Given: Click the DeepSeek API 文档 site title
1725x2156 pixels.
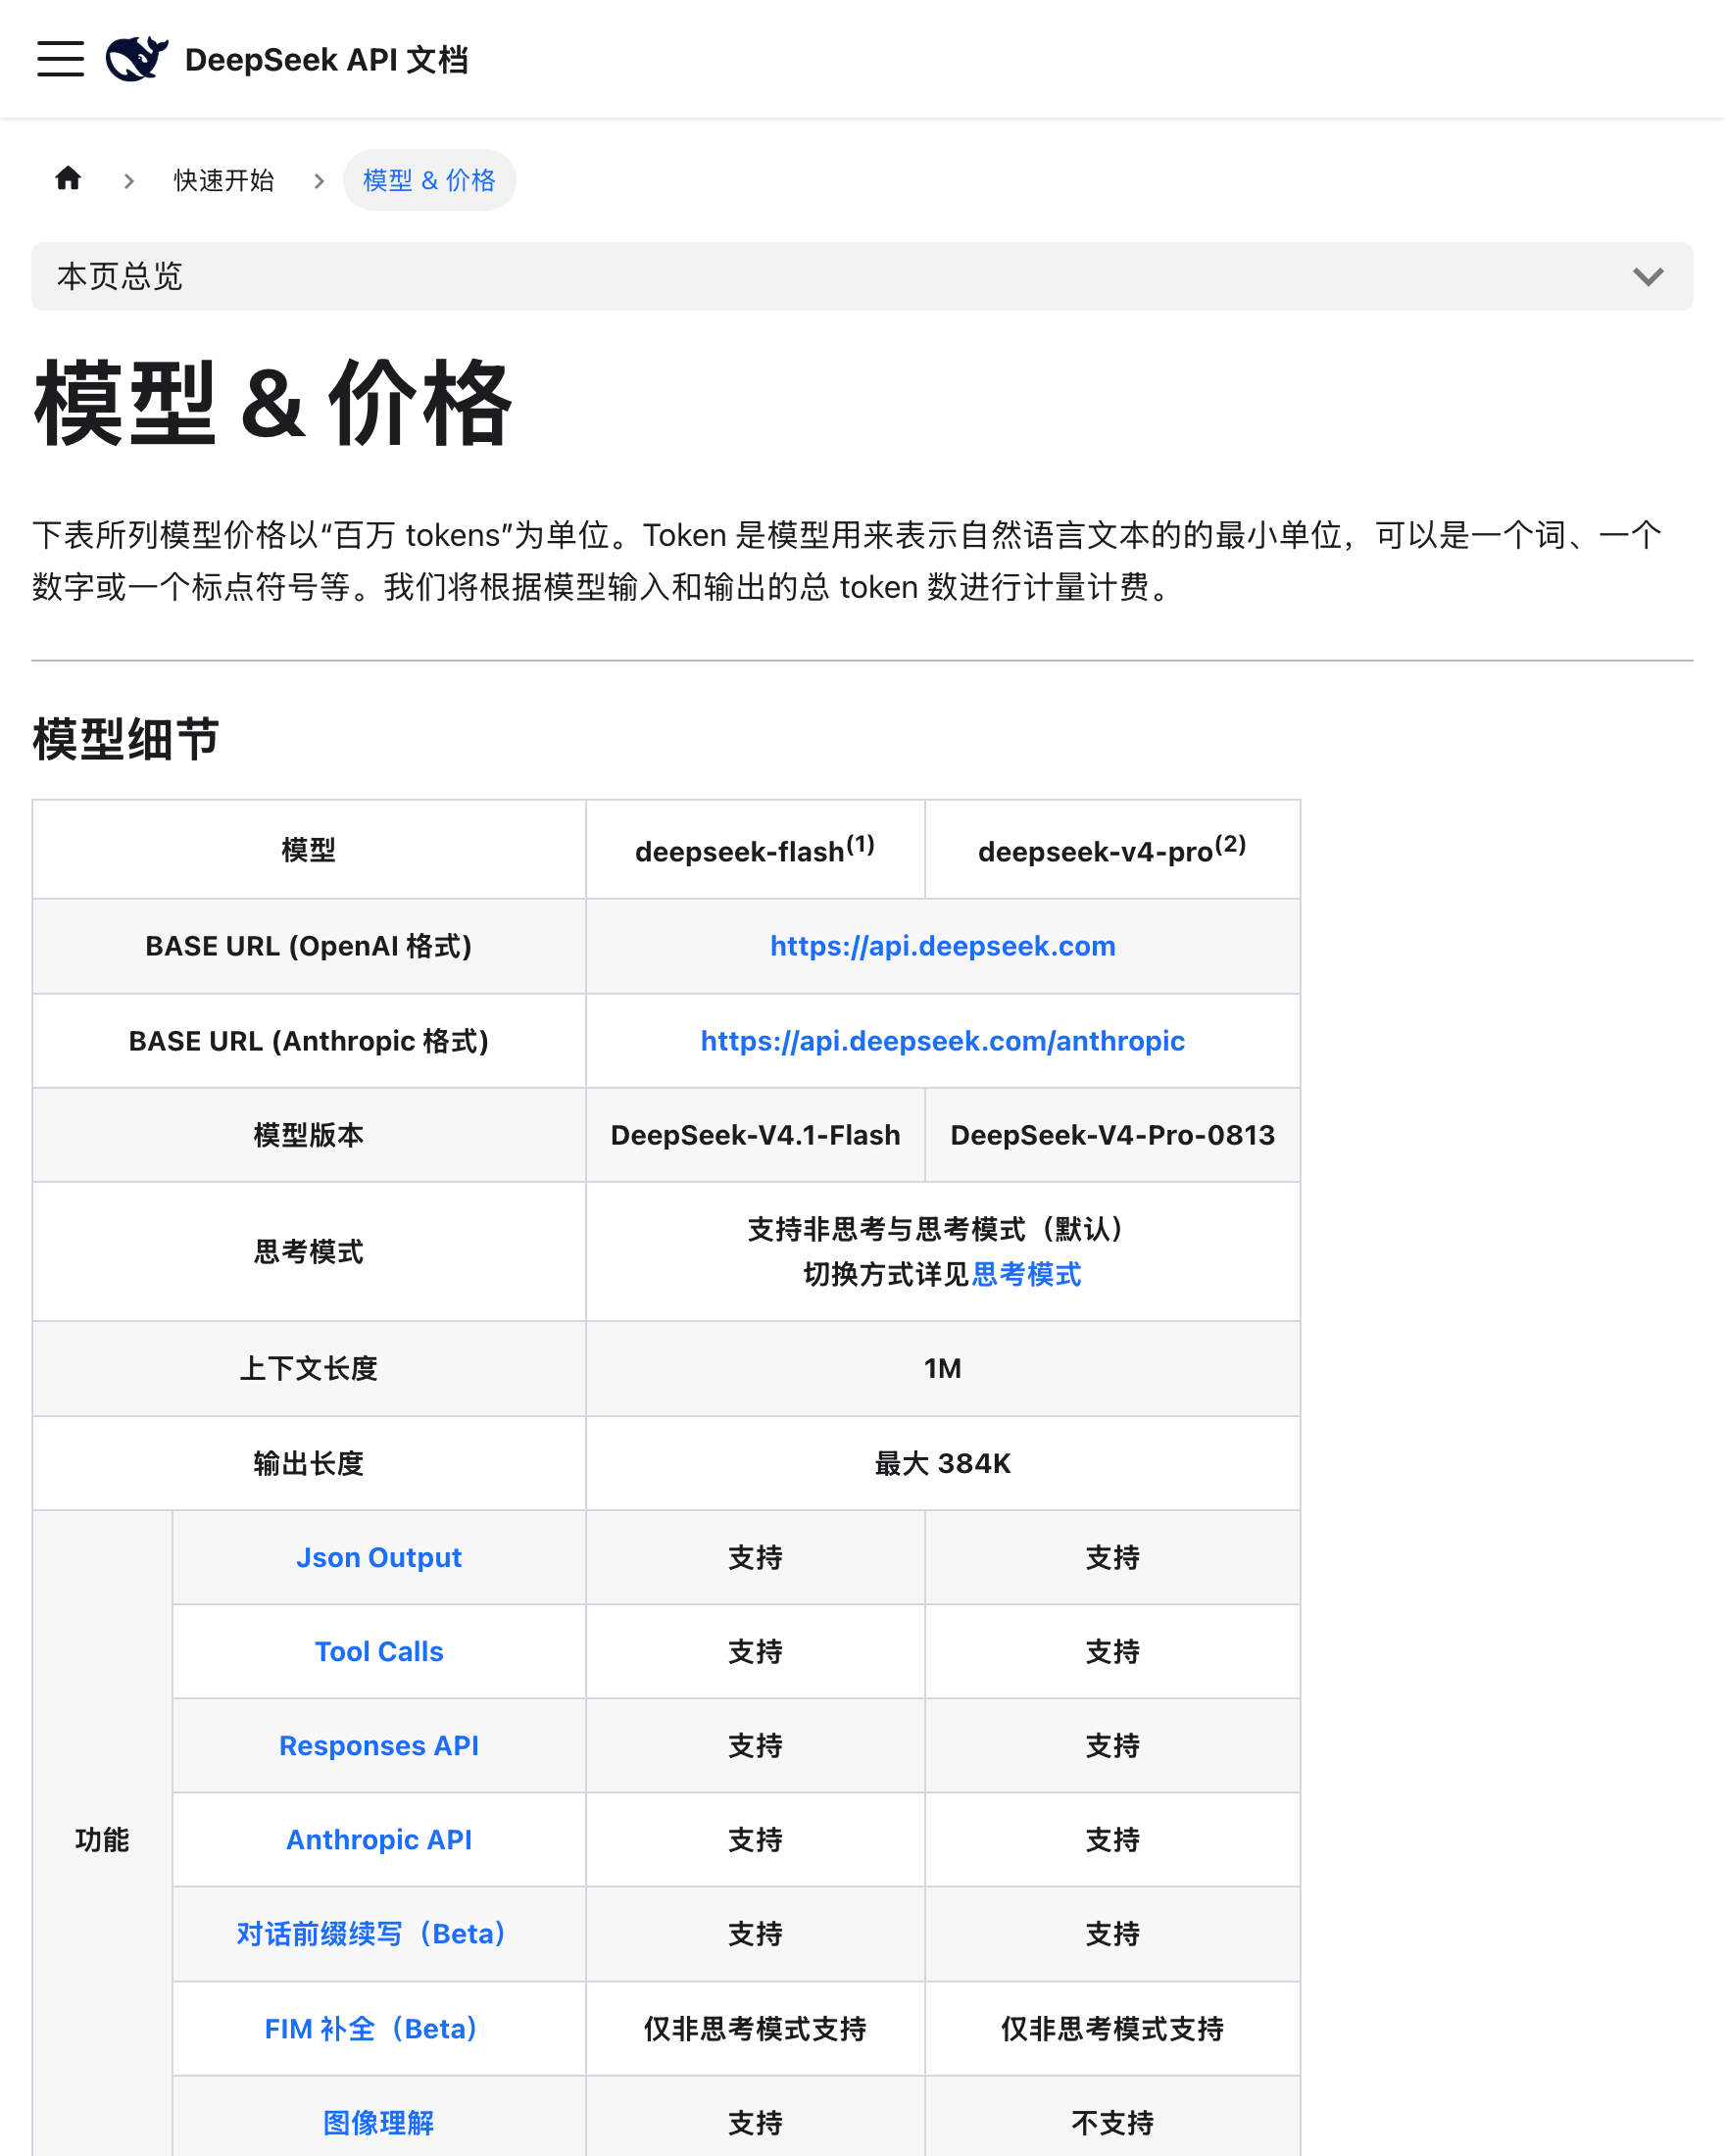Looking at the screenshot, I should [326, 60].
